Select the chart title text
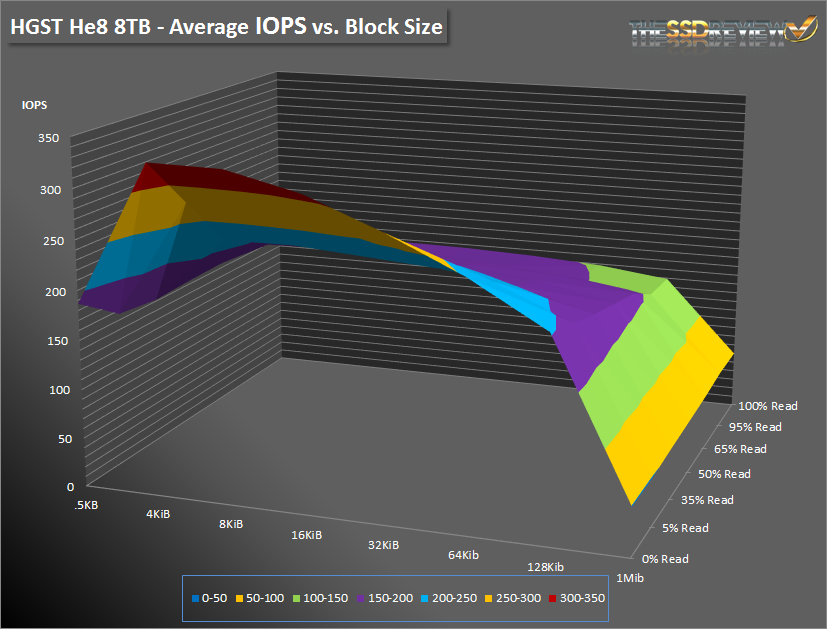Viewport: 827px width, 629px height. pyautogui.click(x=226, y=27)
